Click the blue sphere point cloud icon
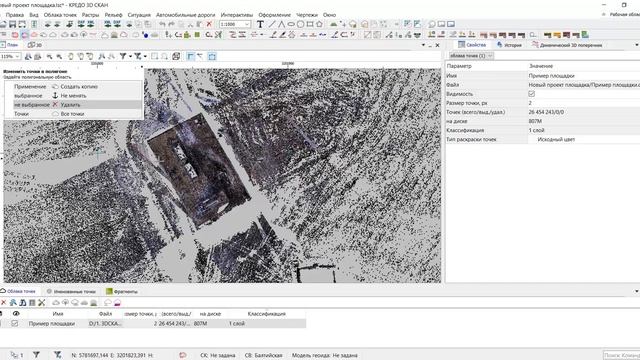The width and height of the screenshot is (640, 360). [145, 35]
